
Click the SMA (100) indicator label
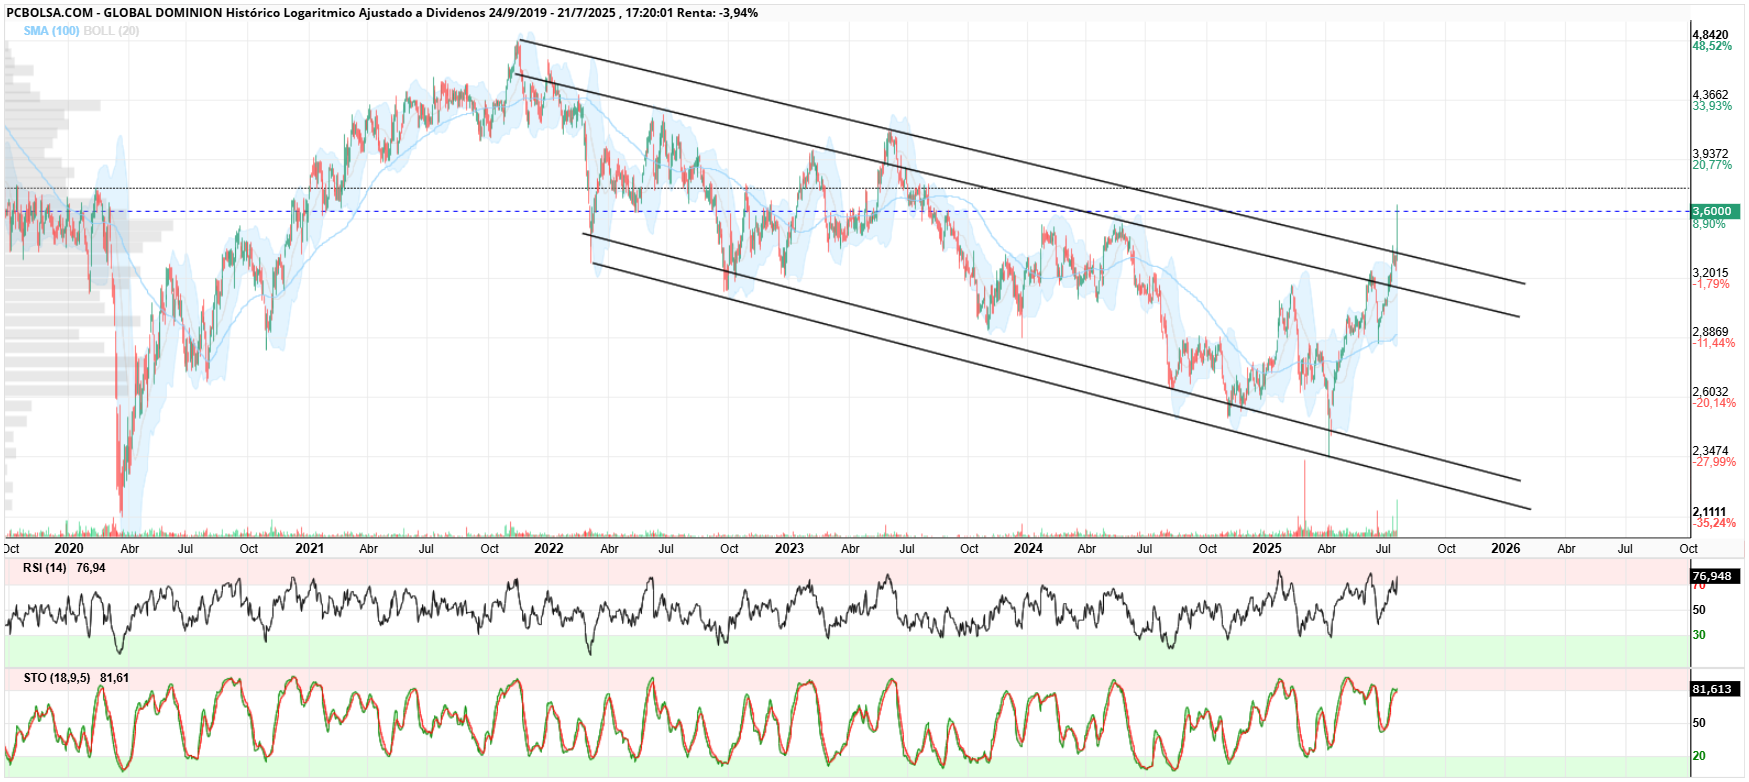pos(52,31)
